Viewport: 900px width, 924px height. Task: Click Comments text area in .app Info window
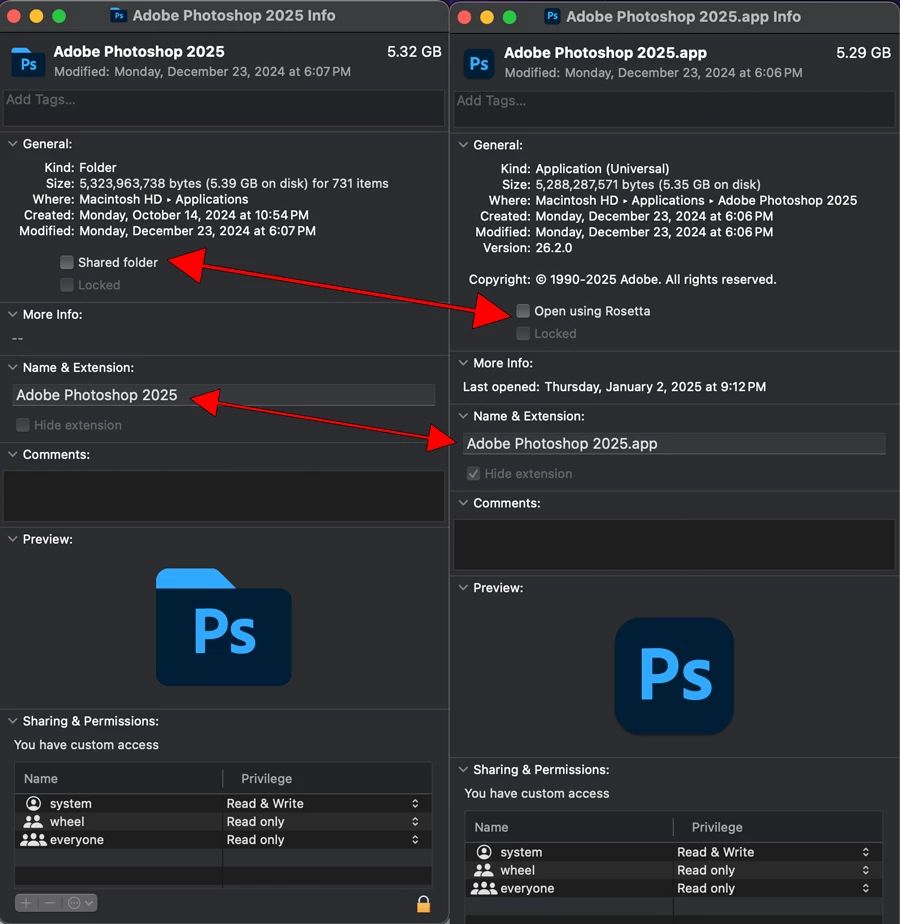(x=674, y=544)
